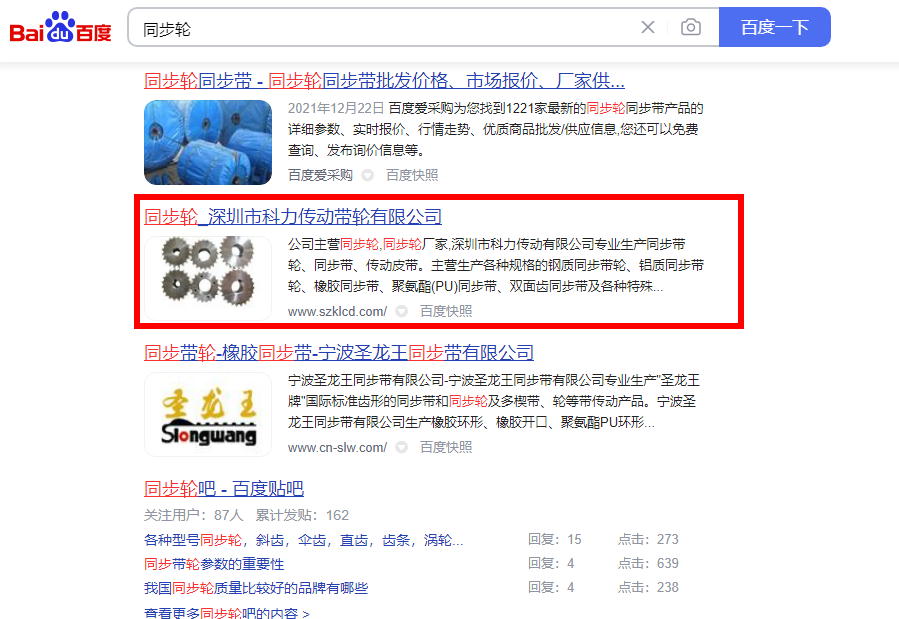
Task: Click the blue conveyor belt rolls thumbnail
Action: 208,142
